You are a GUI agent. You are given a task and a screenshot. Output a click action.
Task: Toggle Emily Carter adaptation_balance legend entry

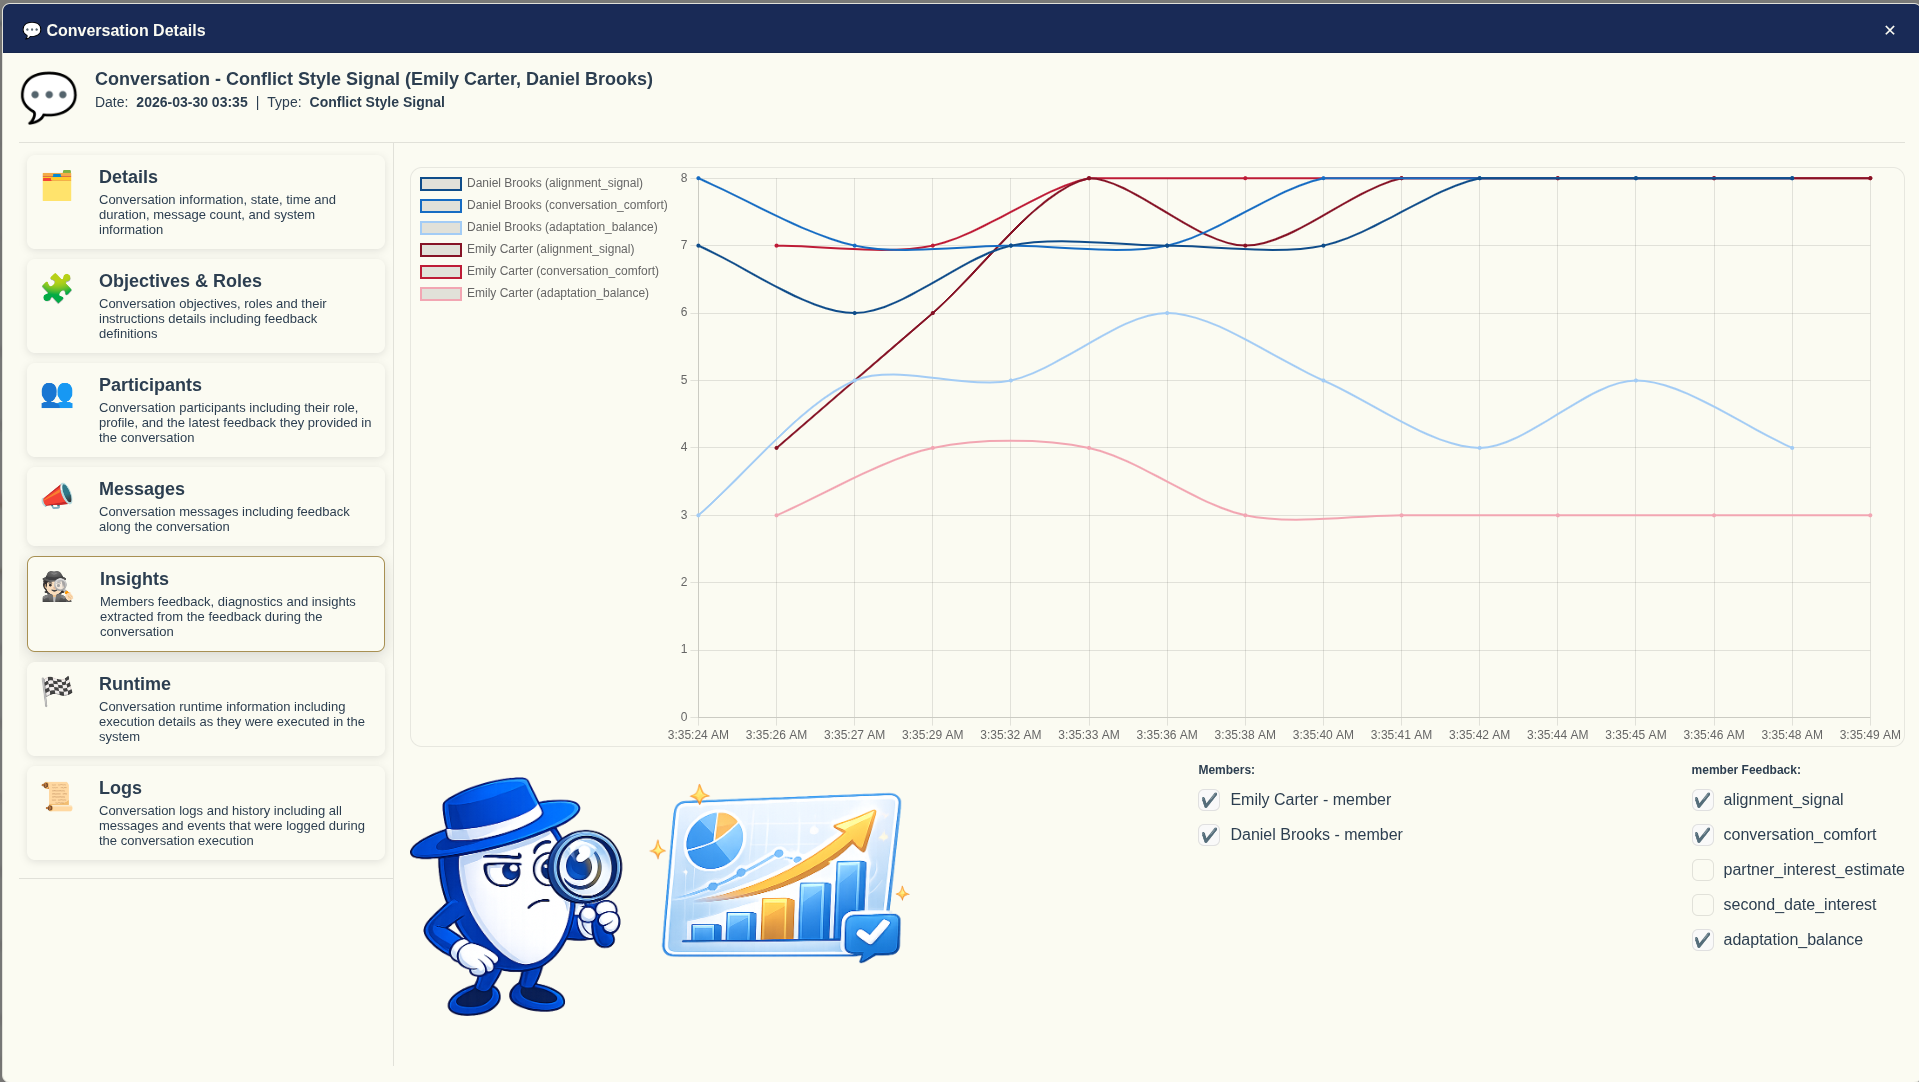pyautogui.click(x=535, y=293)
